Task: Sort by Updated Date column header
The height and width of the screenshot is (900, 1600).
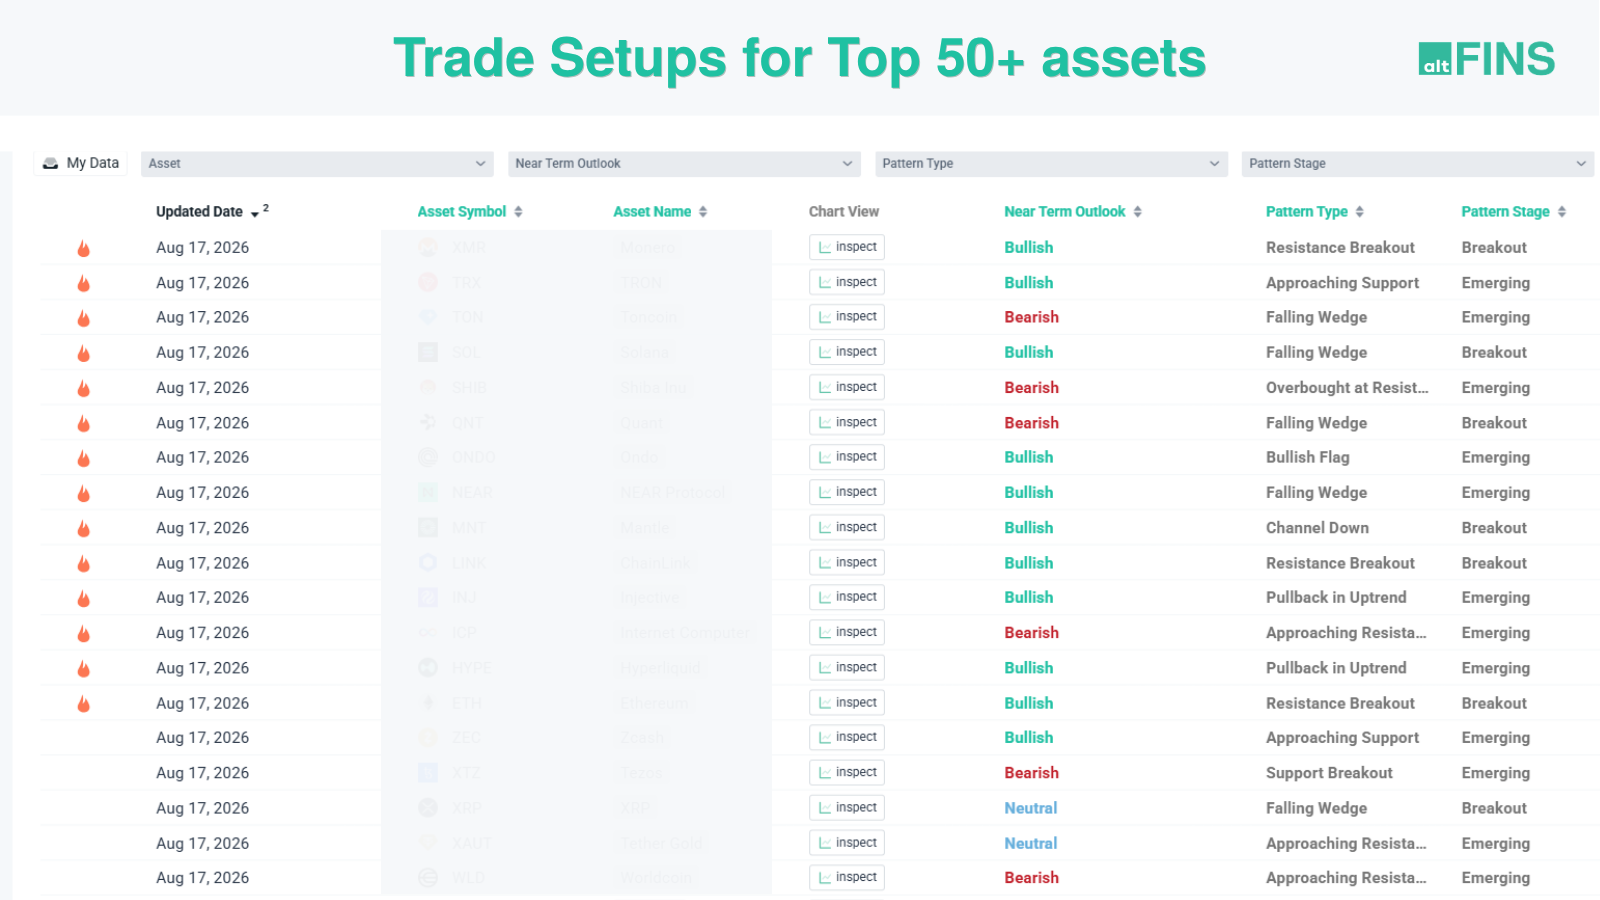Action: tap(199, 212)
